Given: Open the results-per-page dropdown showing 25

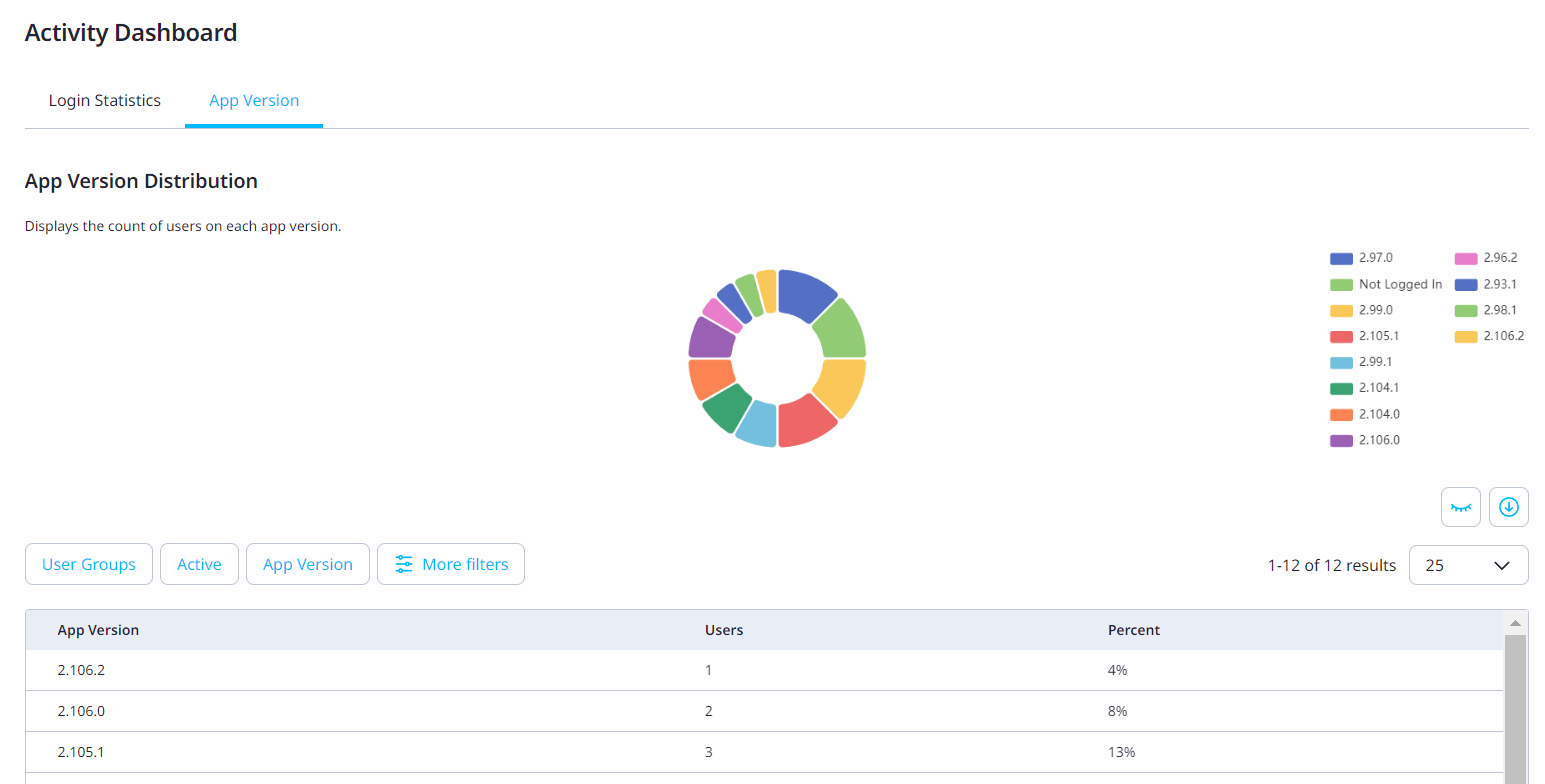Looking at the screenshot, I should [x=1468, y=565].
